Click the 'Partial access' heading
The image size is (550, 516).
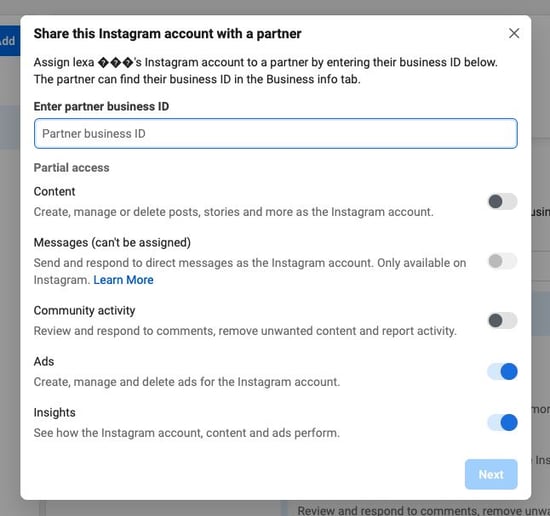[72, 168]
